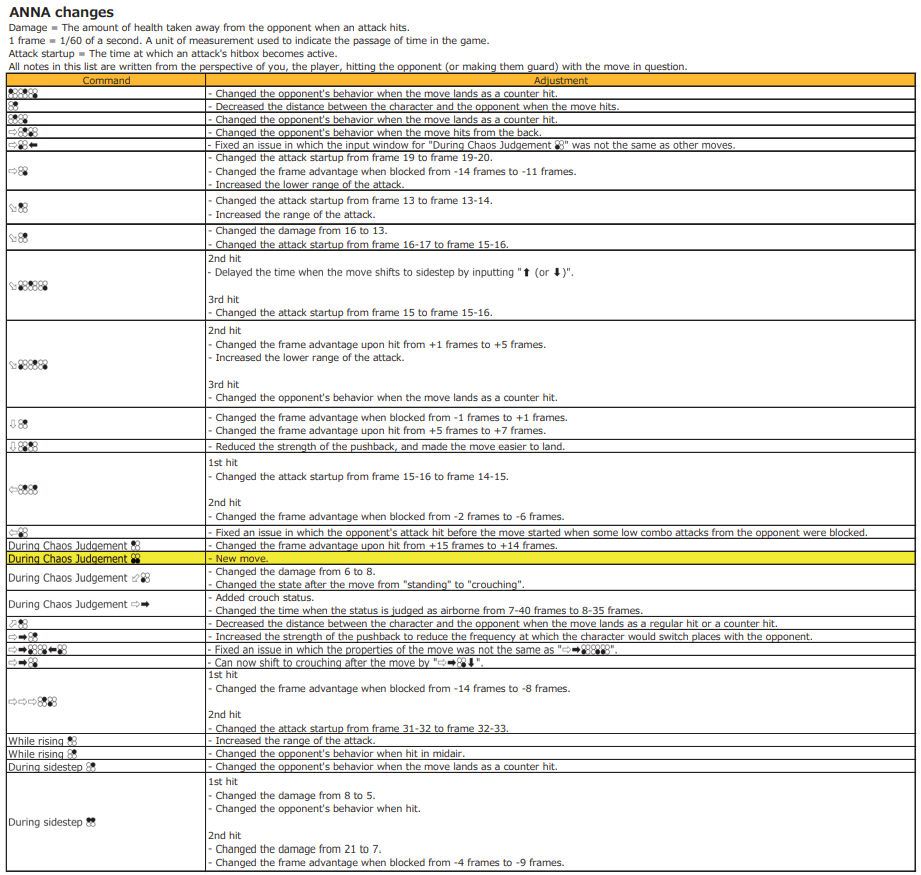Click "Changed the attack startup from frame 16-17 to frame 15-16."
The image size is (921, 875).
click(358, 244)
